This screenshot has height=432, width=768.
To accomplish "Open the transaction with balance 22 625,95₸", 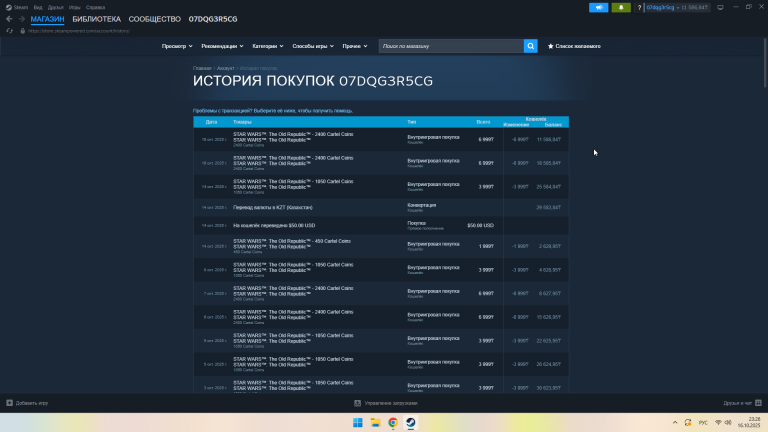I will point(381,340).
